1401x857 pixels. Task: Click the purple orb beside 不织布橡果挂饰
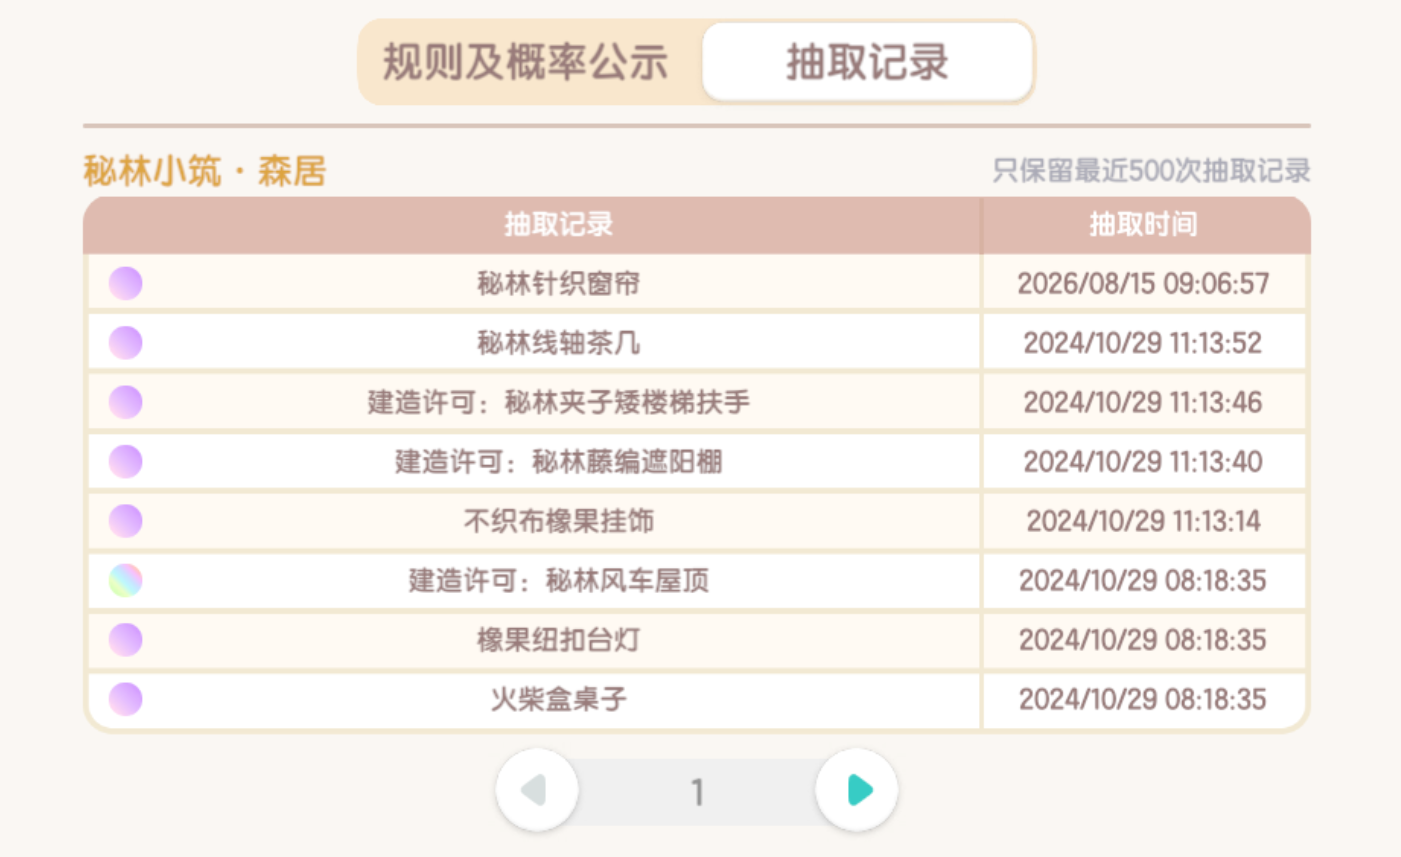[126, 521]
